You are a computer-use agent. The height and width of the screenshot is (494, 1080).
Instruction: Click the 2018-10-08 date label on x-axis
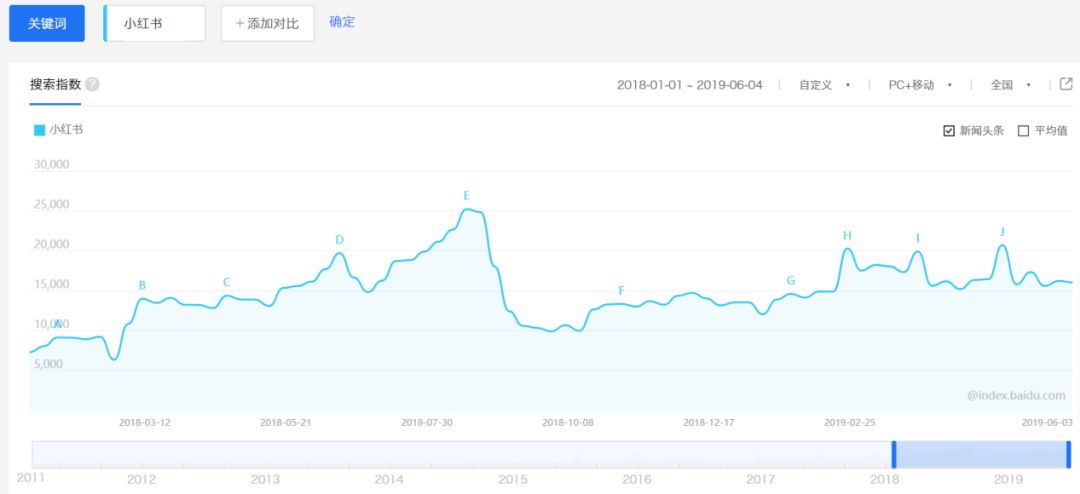[x=568, y=422]
